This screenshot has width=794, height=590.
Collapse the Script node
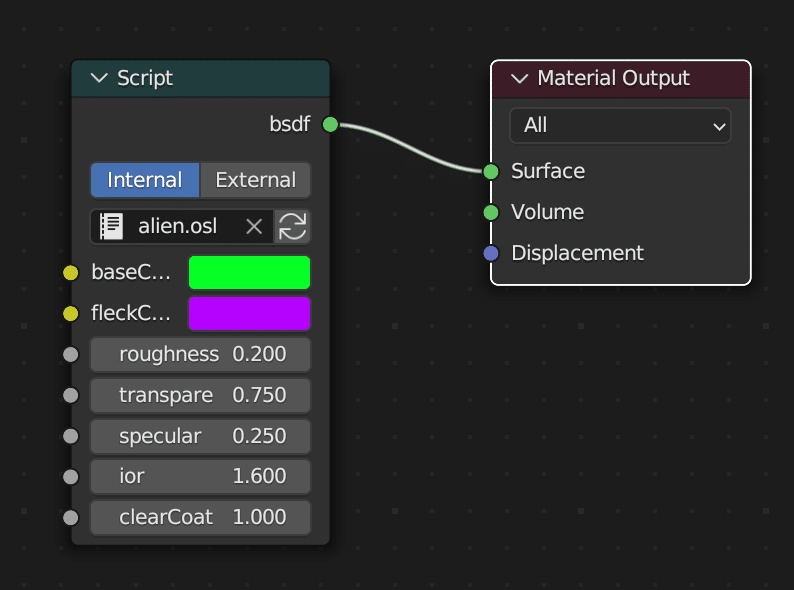pos(99,78)
